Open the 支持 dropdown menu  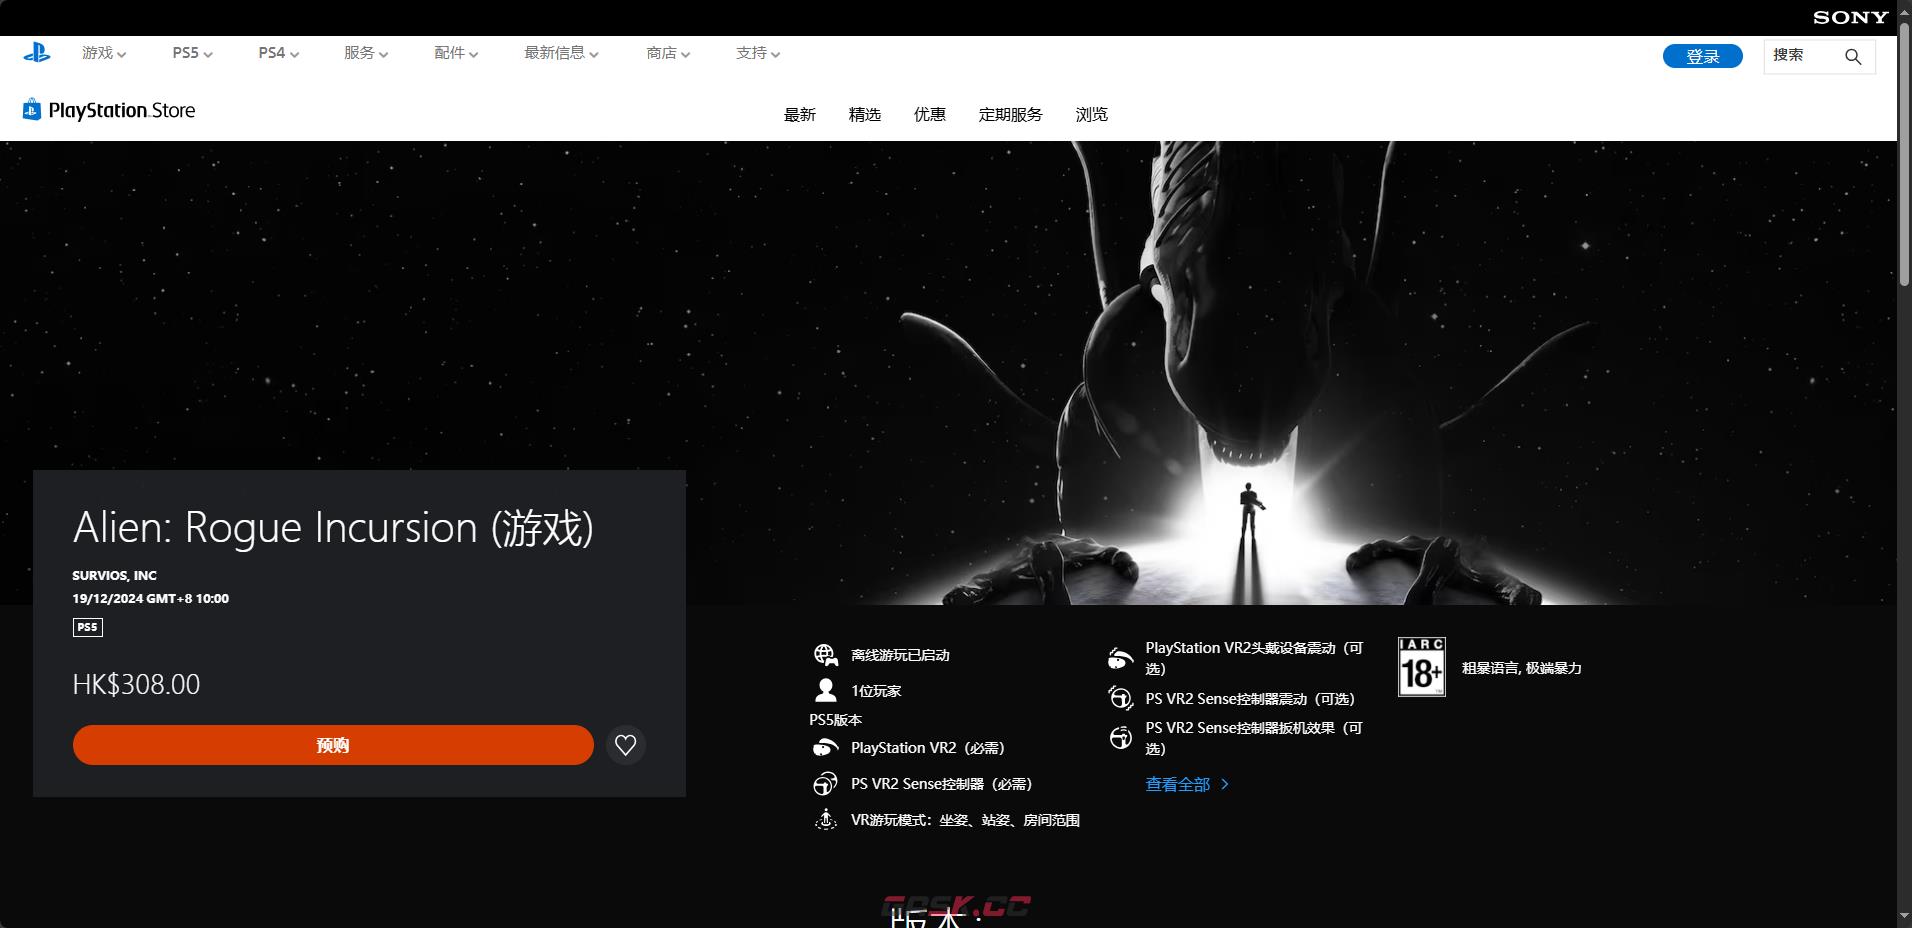pos(757,53)
